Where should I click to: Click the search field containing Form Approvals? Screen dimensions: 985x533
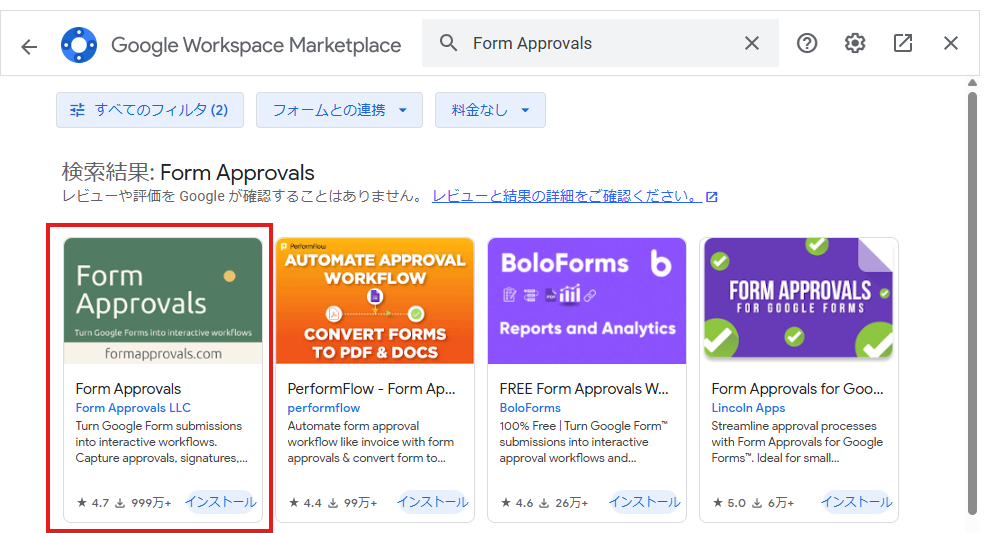(600, 43)
